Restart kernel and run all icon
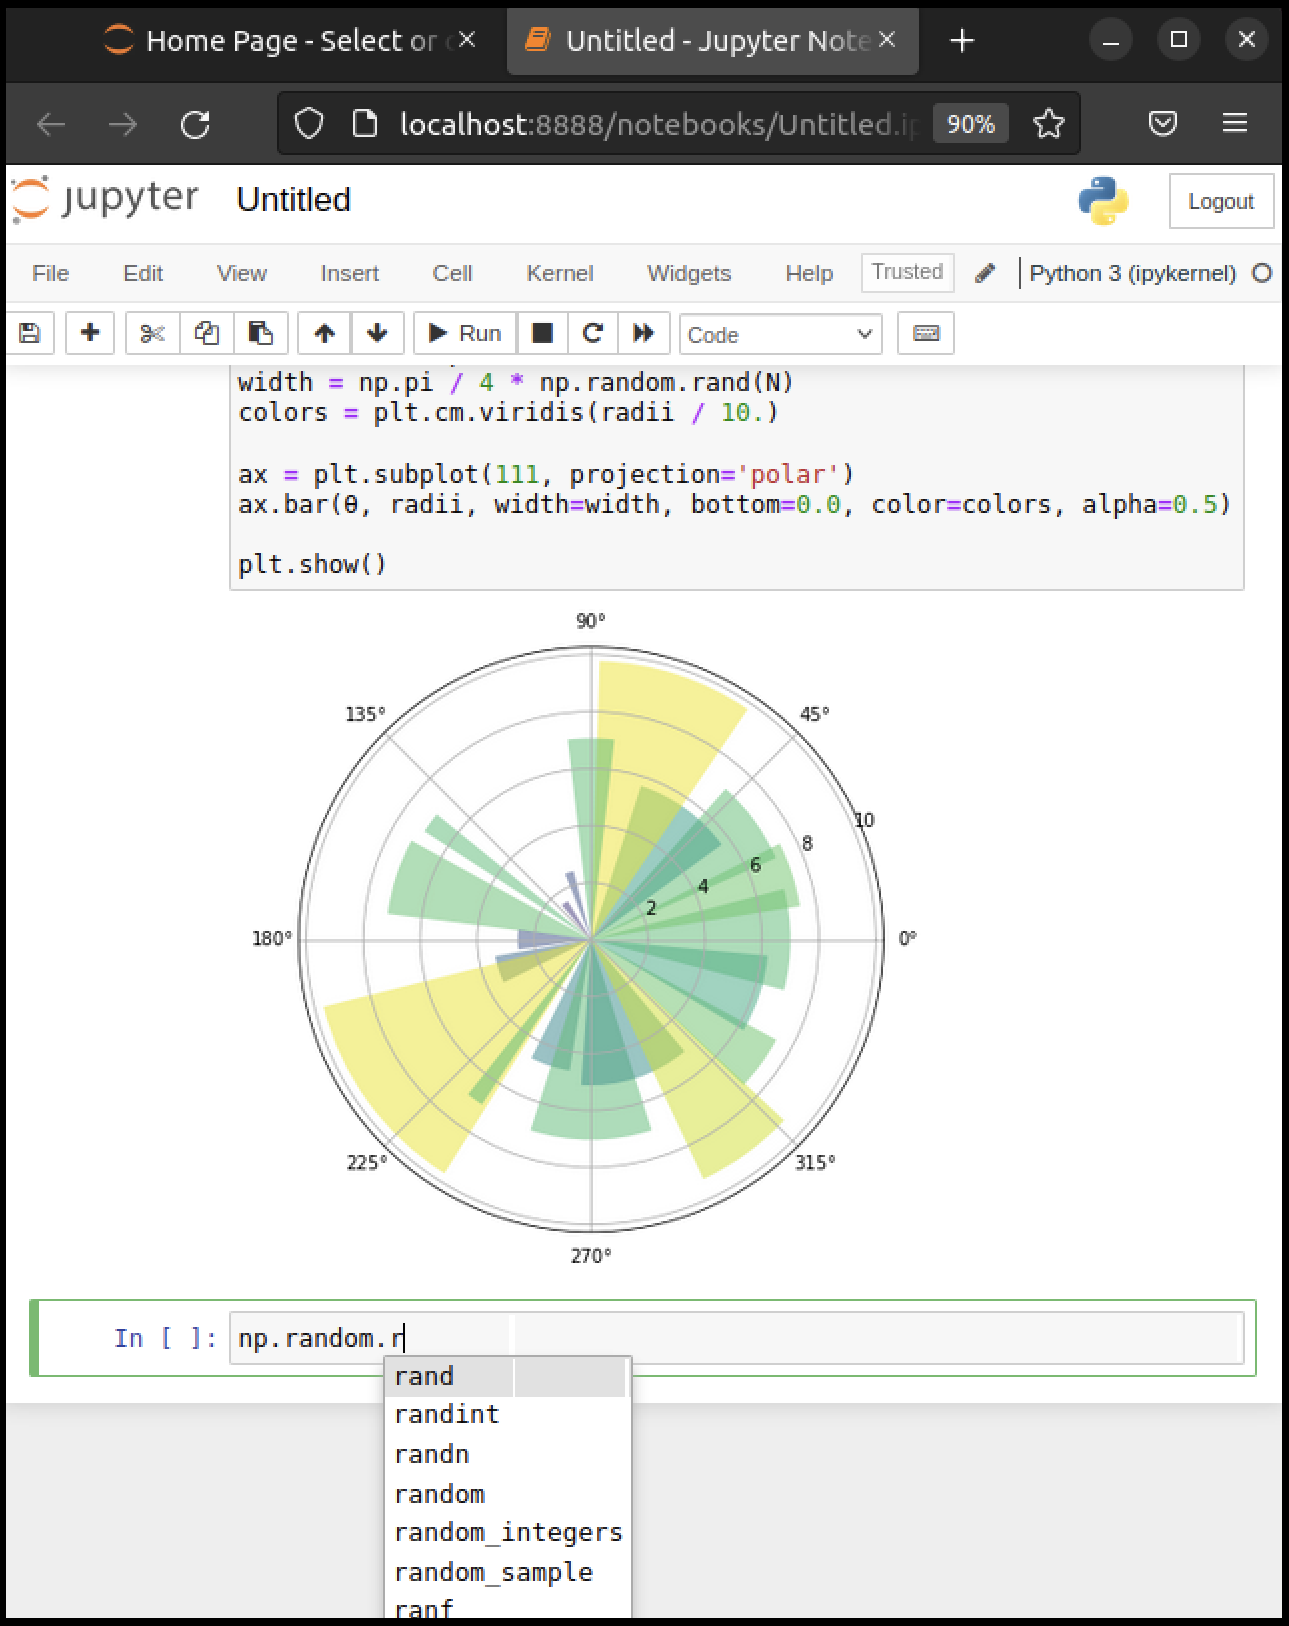The height and width of the screenshot is (1626, 1289). click(x=644, y=333)
